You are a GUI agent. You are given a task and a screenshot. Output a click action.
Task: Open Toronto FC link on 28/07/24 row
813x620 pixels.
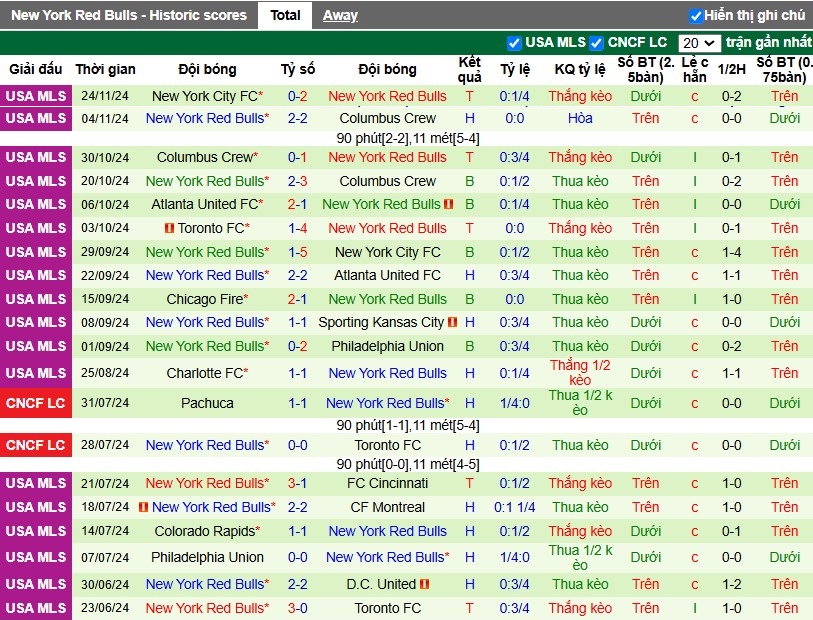pos(387,445)
